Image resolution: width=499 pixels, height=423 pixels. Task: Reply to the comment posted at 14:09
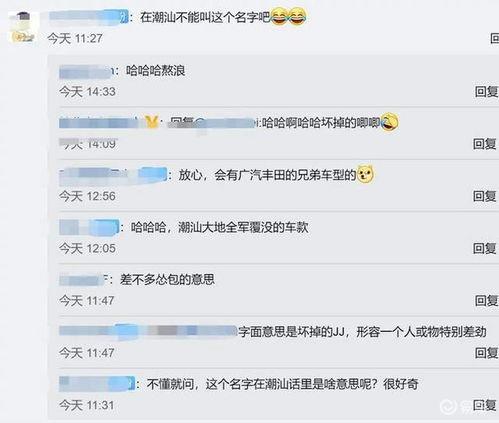pos(485,144)
